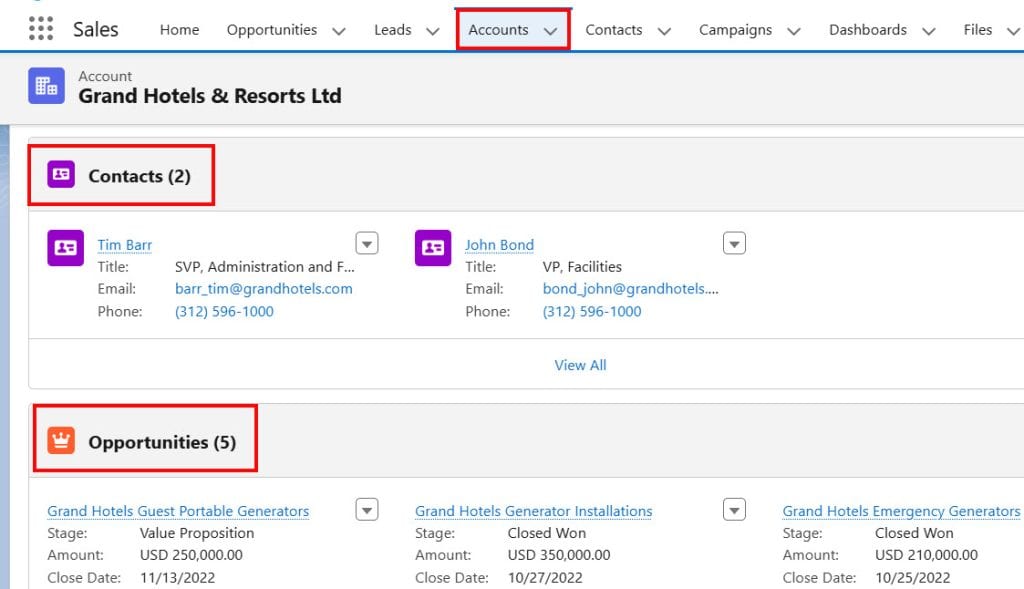
Task: Open the Dashboards tab
Action: tap(868, 30)
